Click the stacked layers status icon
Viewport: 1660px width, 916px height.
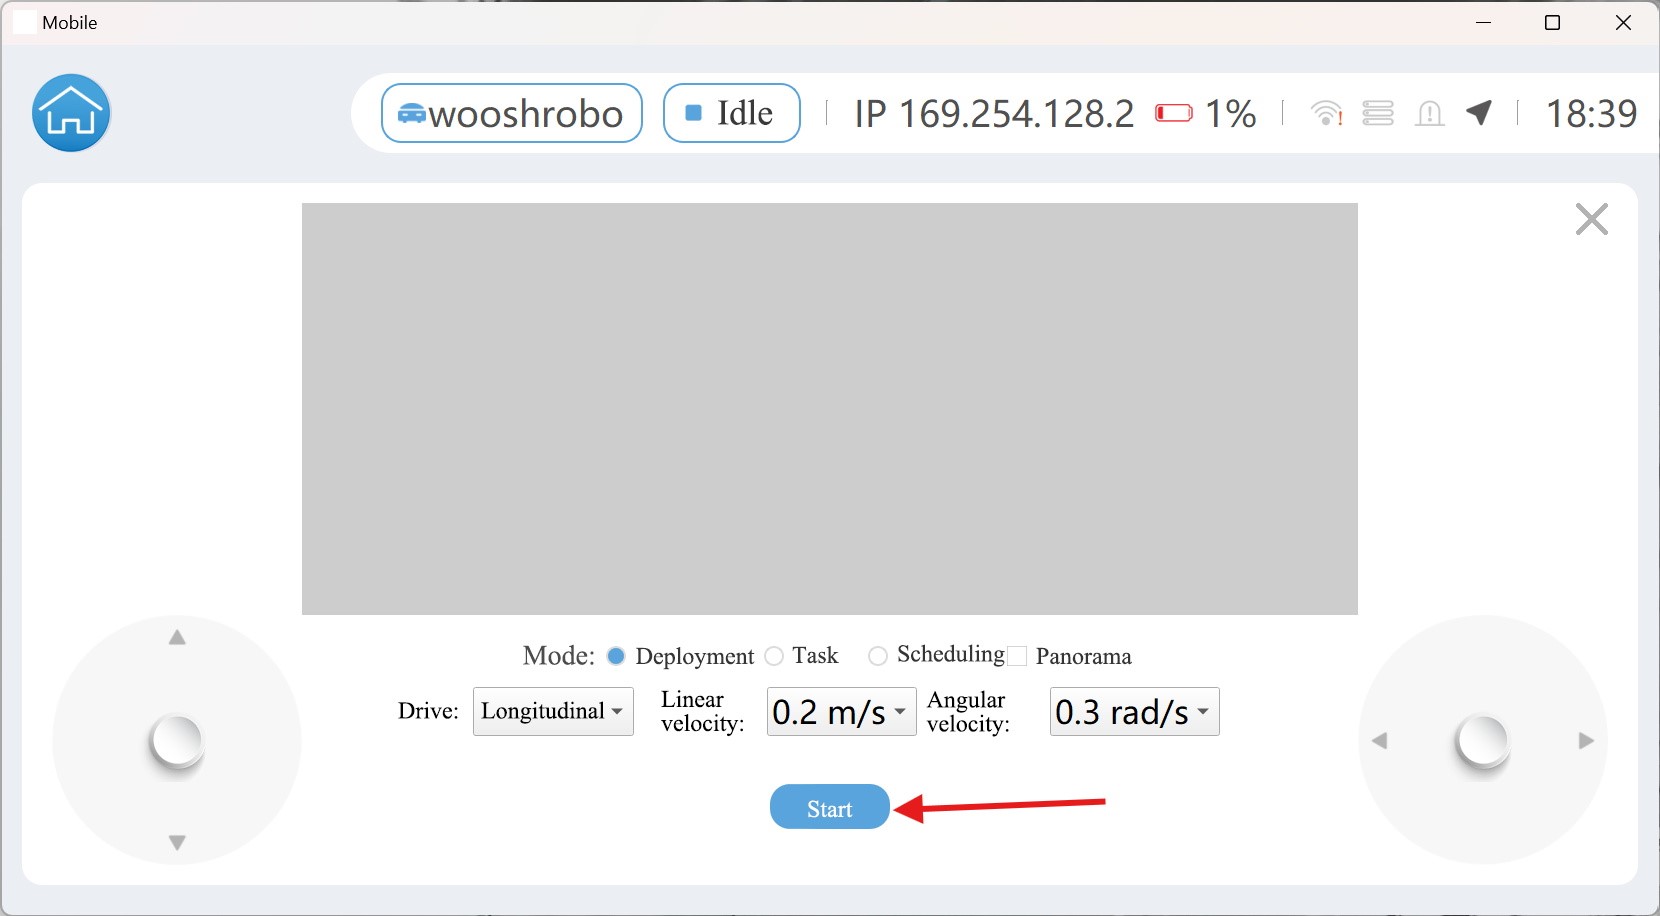[x=1378, y=113]
